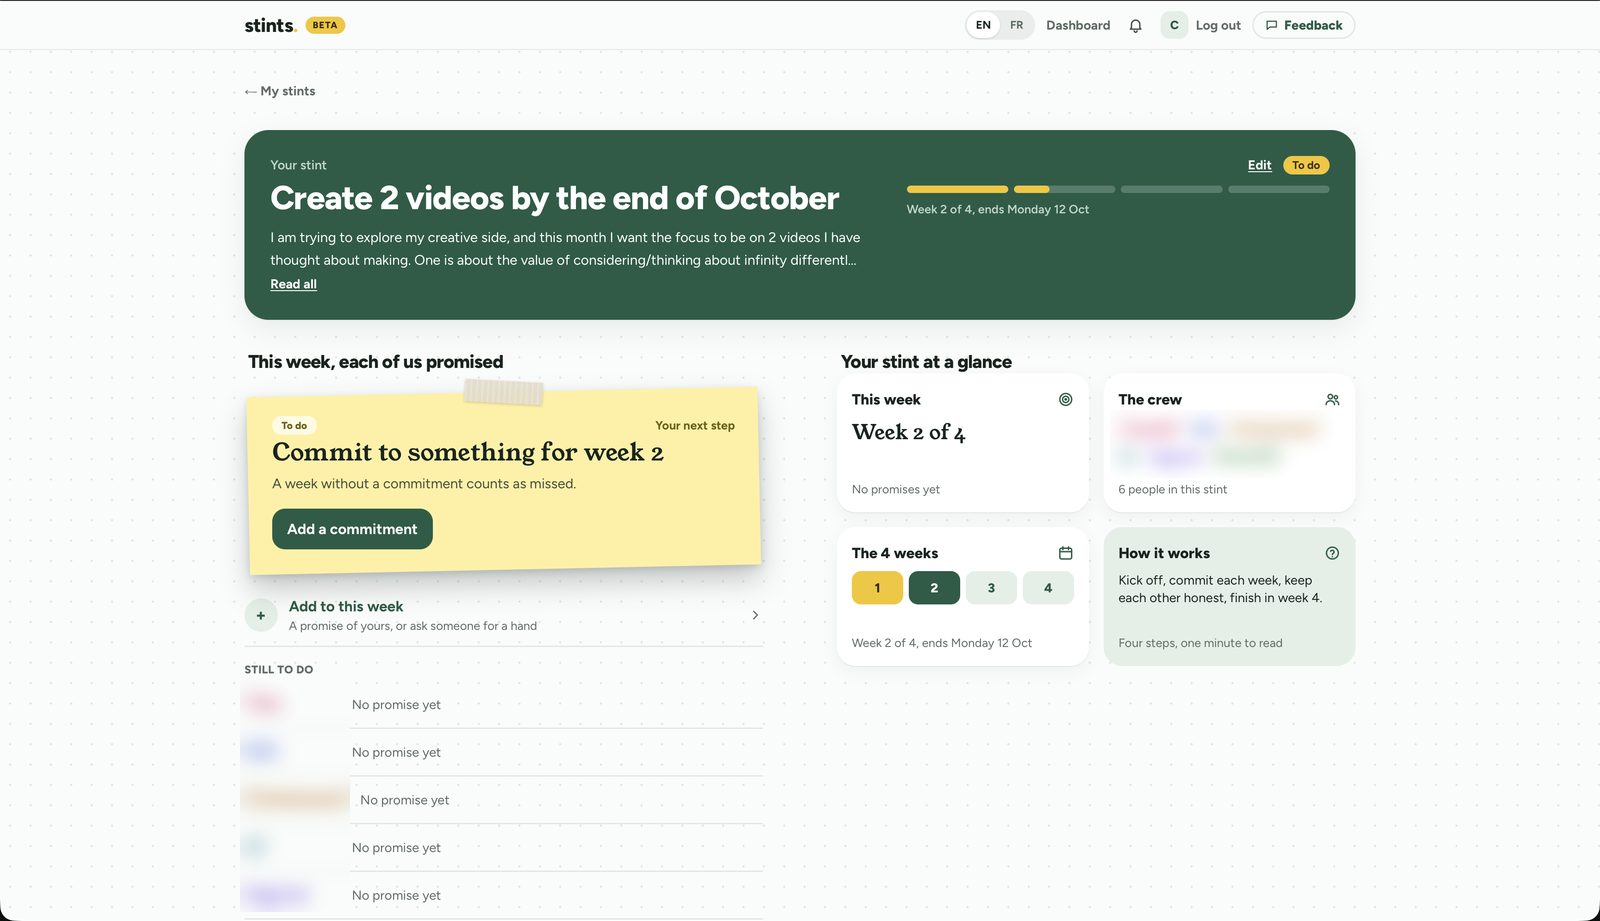This screenshot has height=921, width=1600.
Task: Click the calendar icon in The 4 weeks card
Action: pyautogui.click(x=1066, y=553)
